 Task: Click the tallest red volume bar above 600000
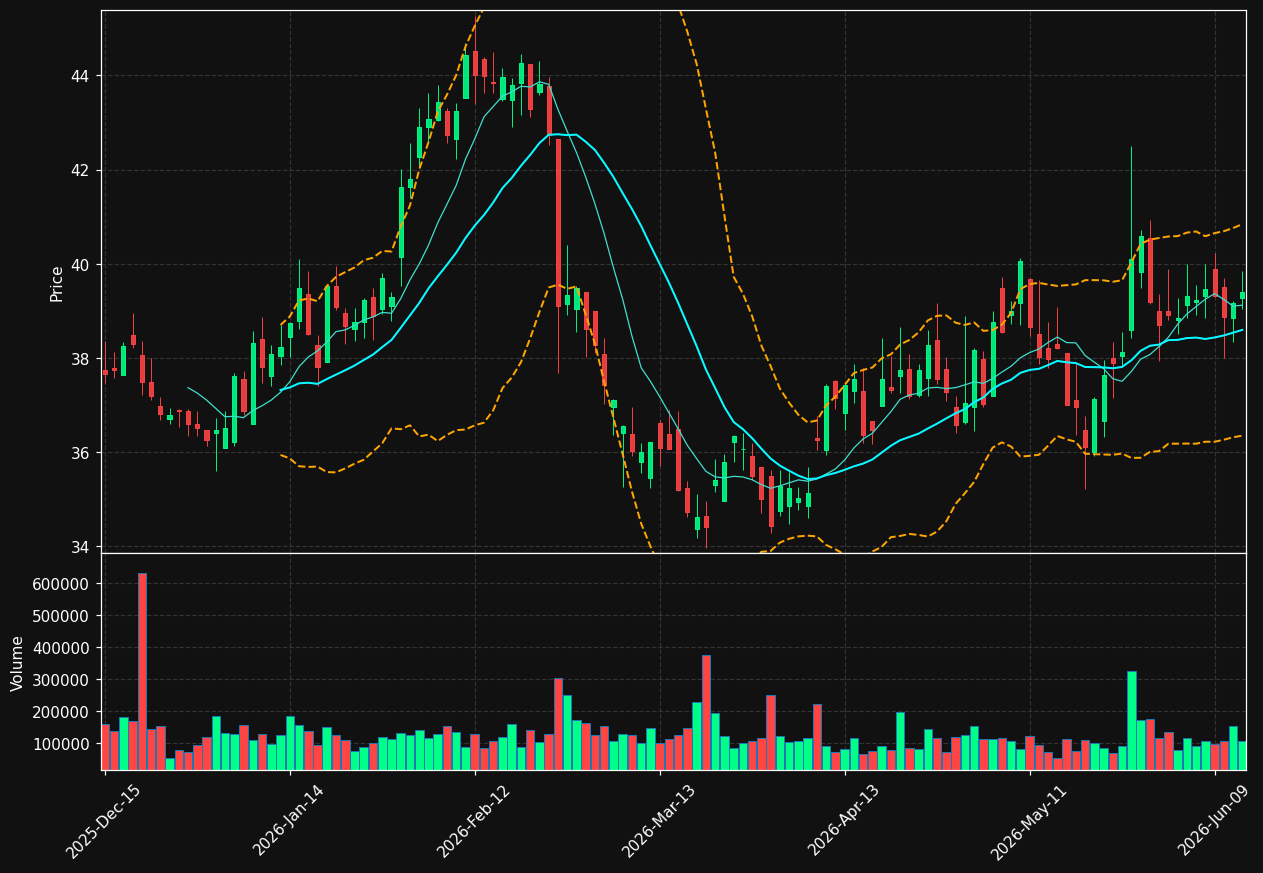click(x=142, y=671)
